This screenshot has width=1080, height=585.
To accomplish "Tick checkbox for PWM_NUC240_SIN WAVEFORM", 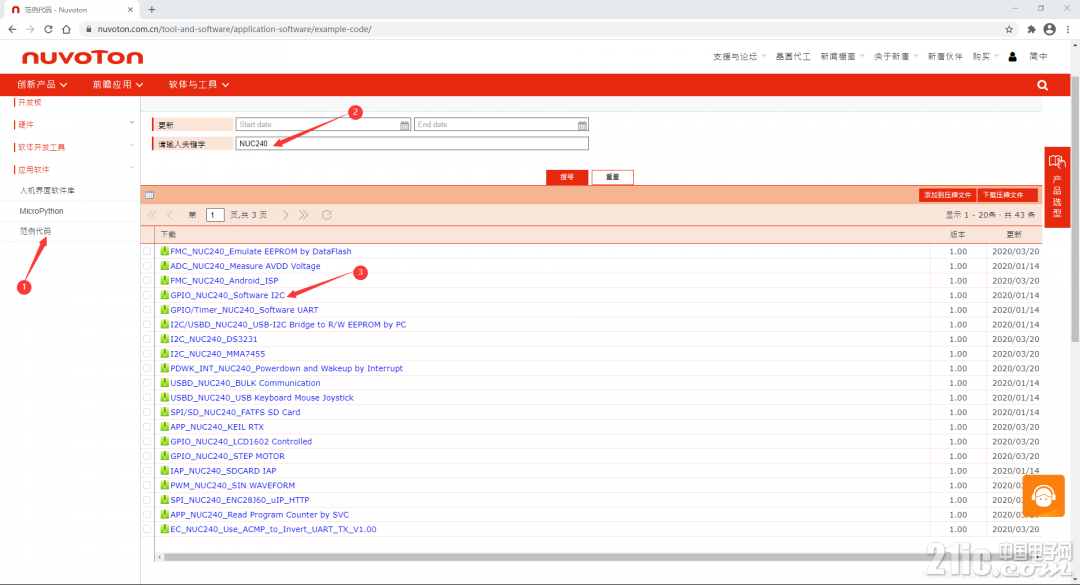I will point(147,486).
